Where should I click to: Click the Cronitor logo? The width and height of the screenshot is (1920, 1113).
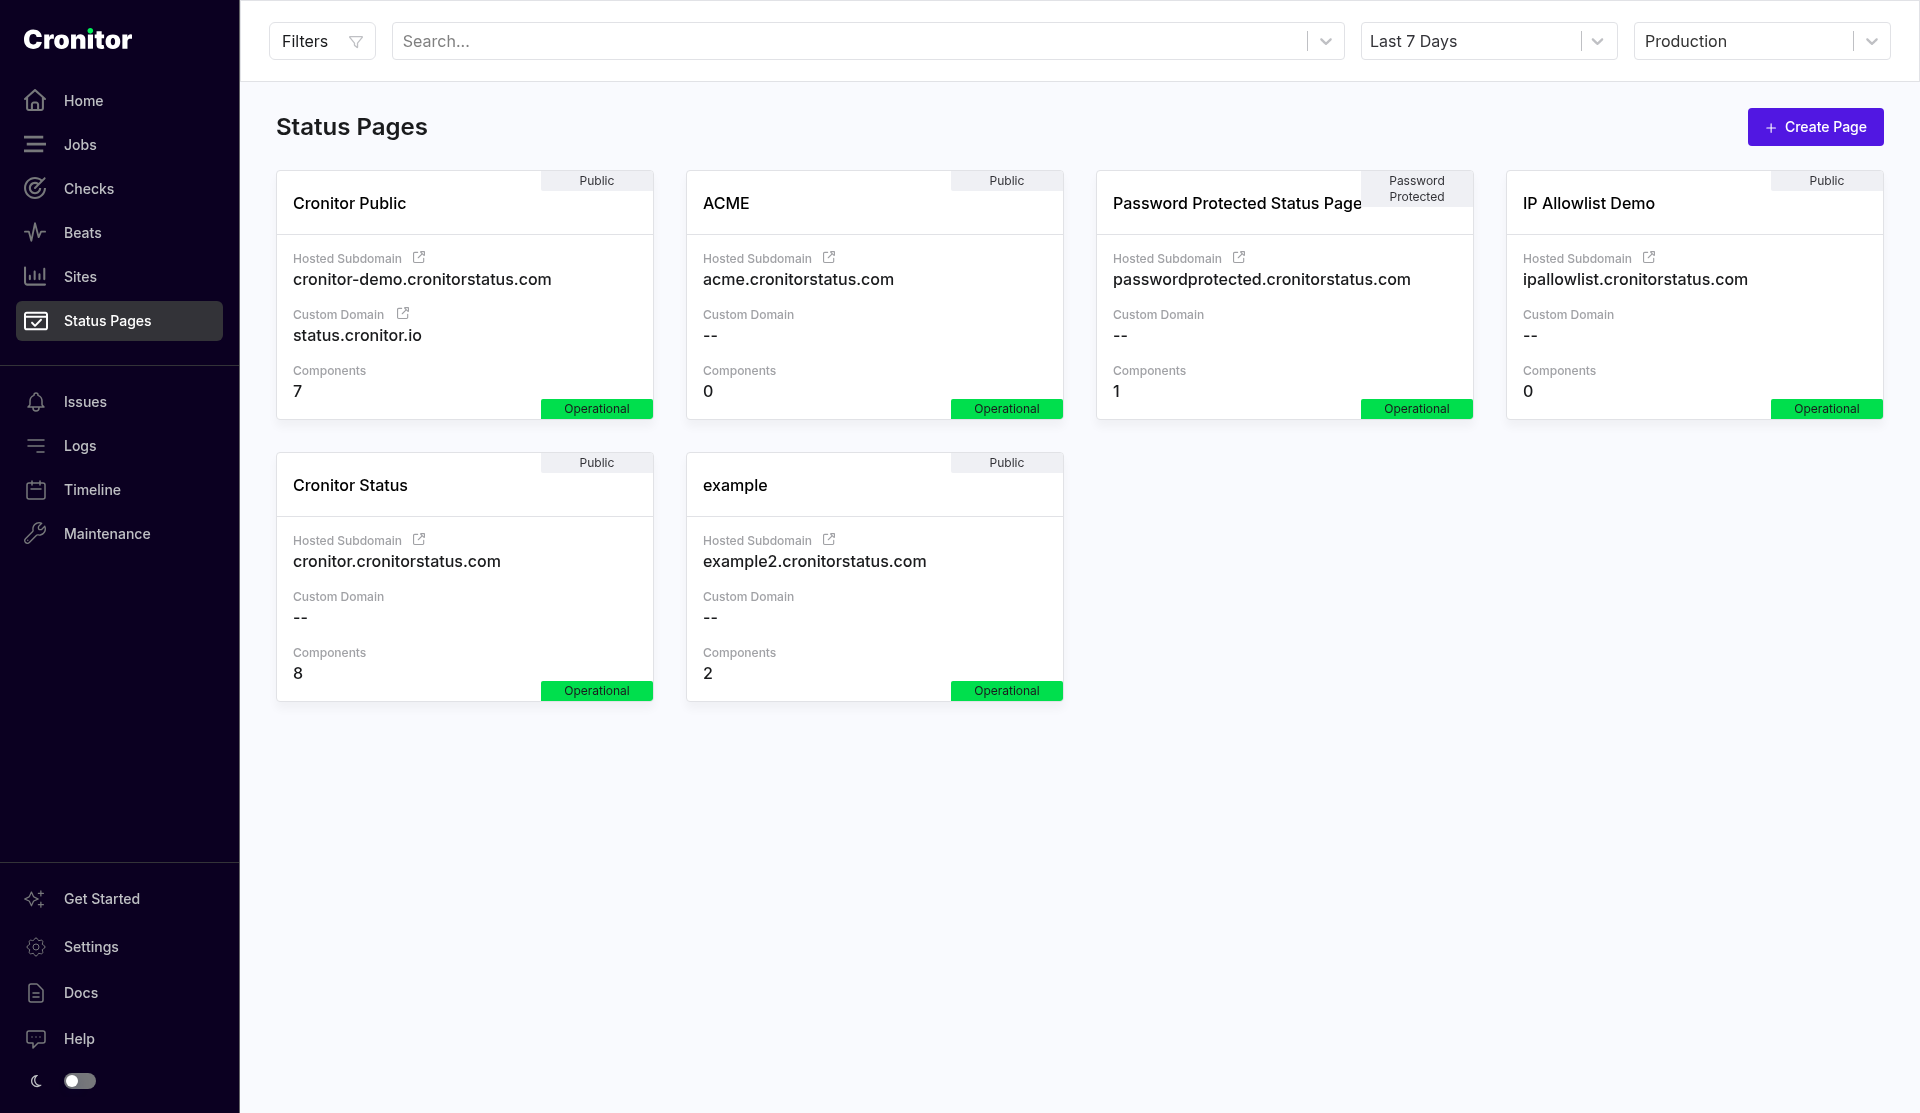point(78,39)
